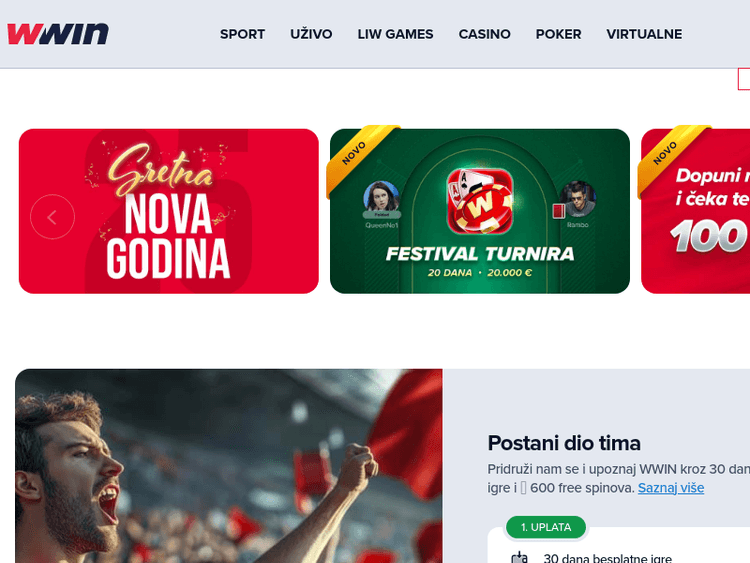750x563 pixels.
Task: Open the Dopuni 100 promo banner
Action: point(695,211)
